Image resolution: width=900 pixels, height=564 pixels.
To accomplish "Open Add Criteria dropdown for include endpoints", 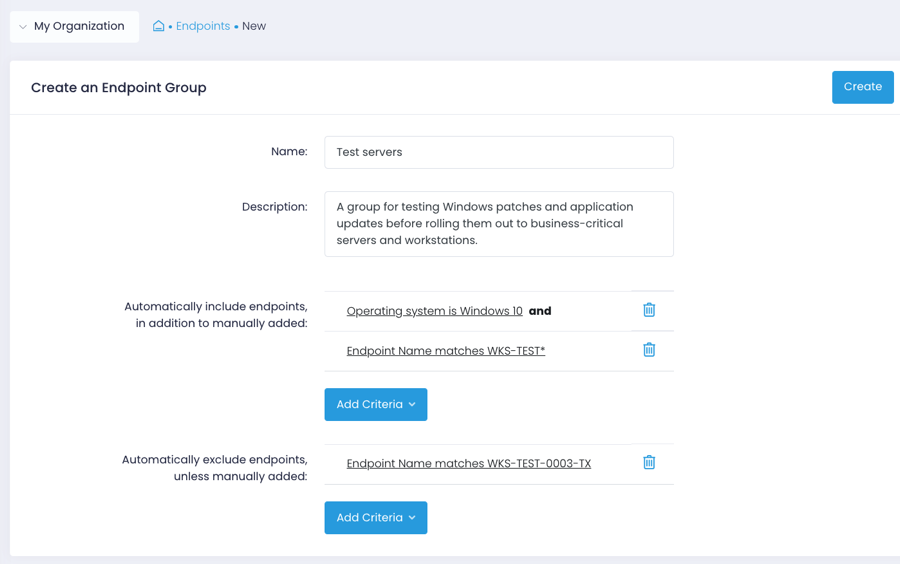I will pyautogui.click(x=375, y=404).
